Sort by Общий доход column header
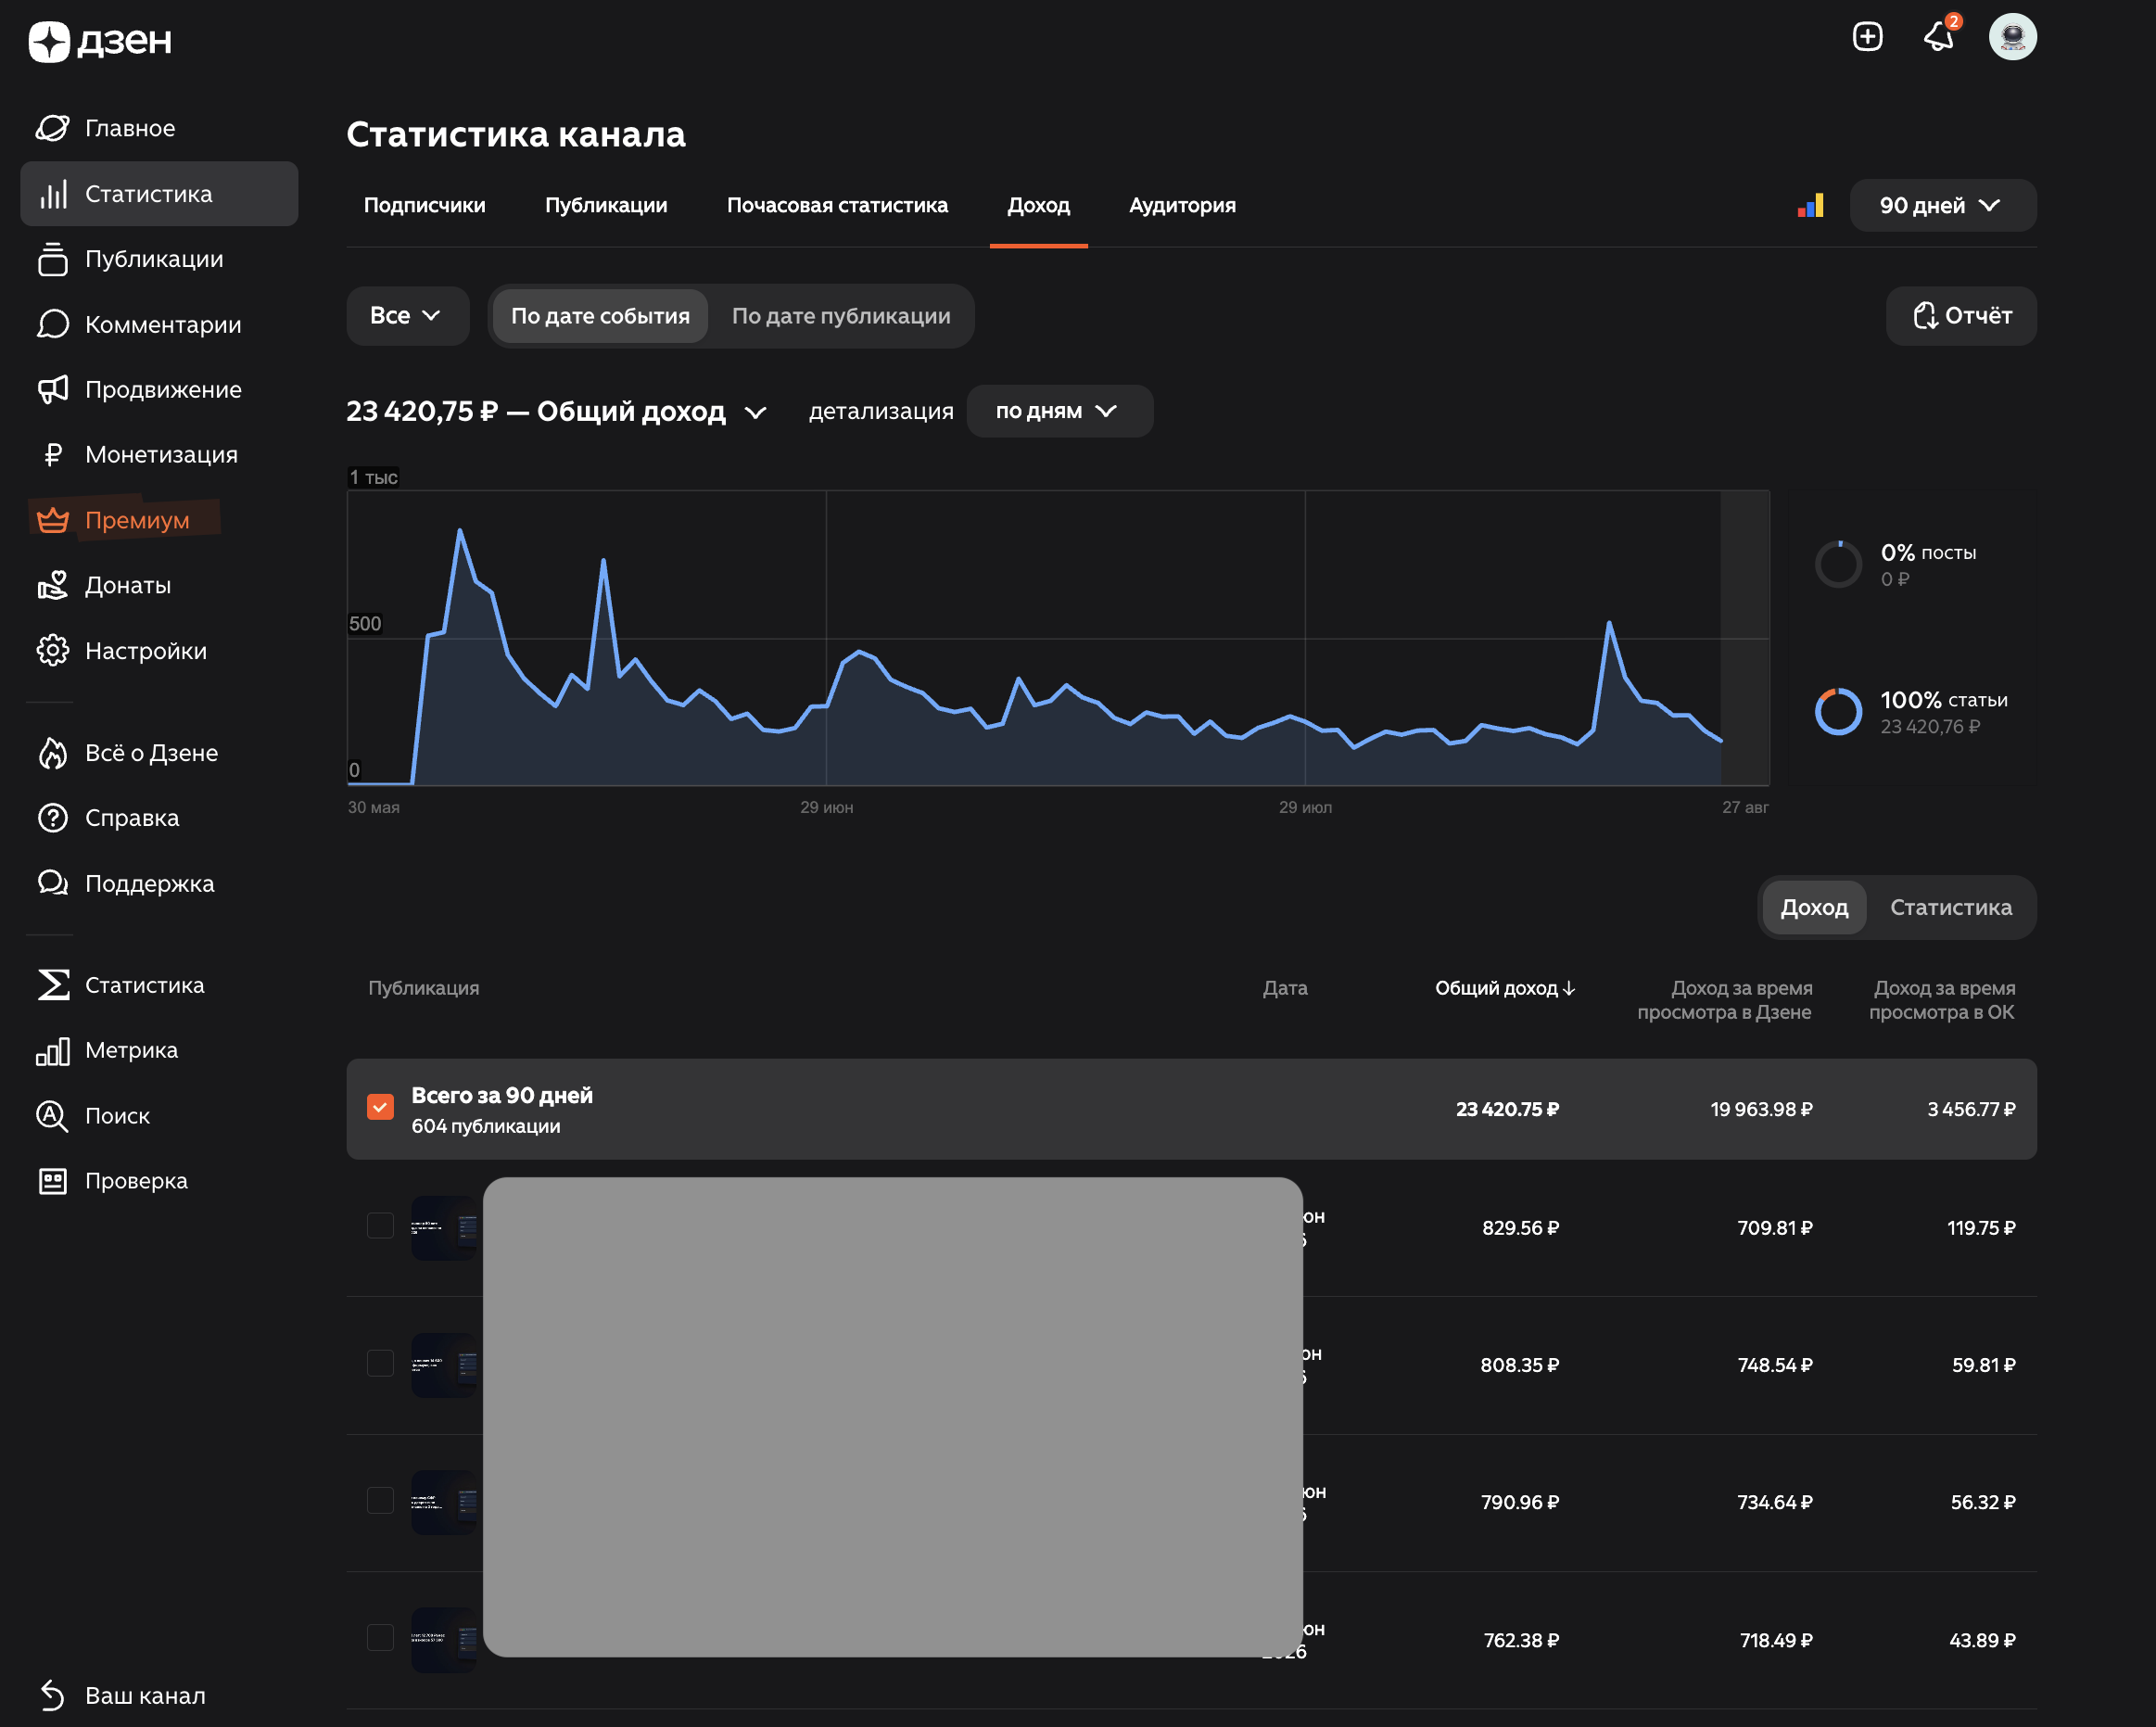 tap(1504, 988)
